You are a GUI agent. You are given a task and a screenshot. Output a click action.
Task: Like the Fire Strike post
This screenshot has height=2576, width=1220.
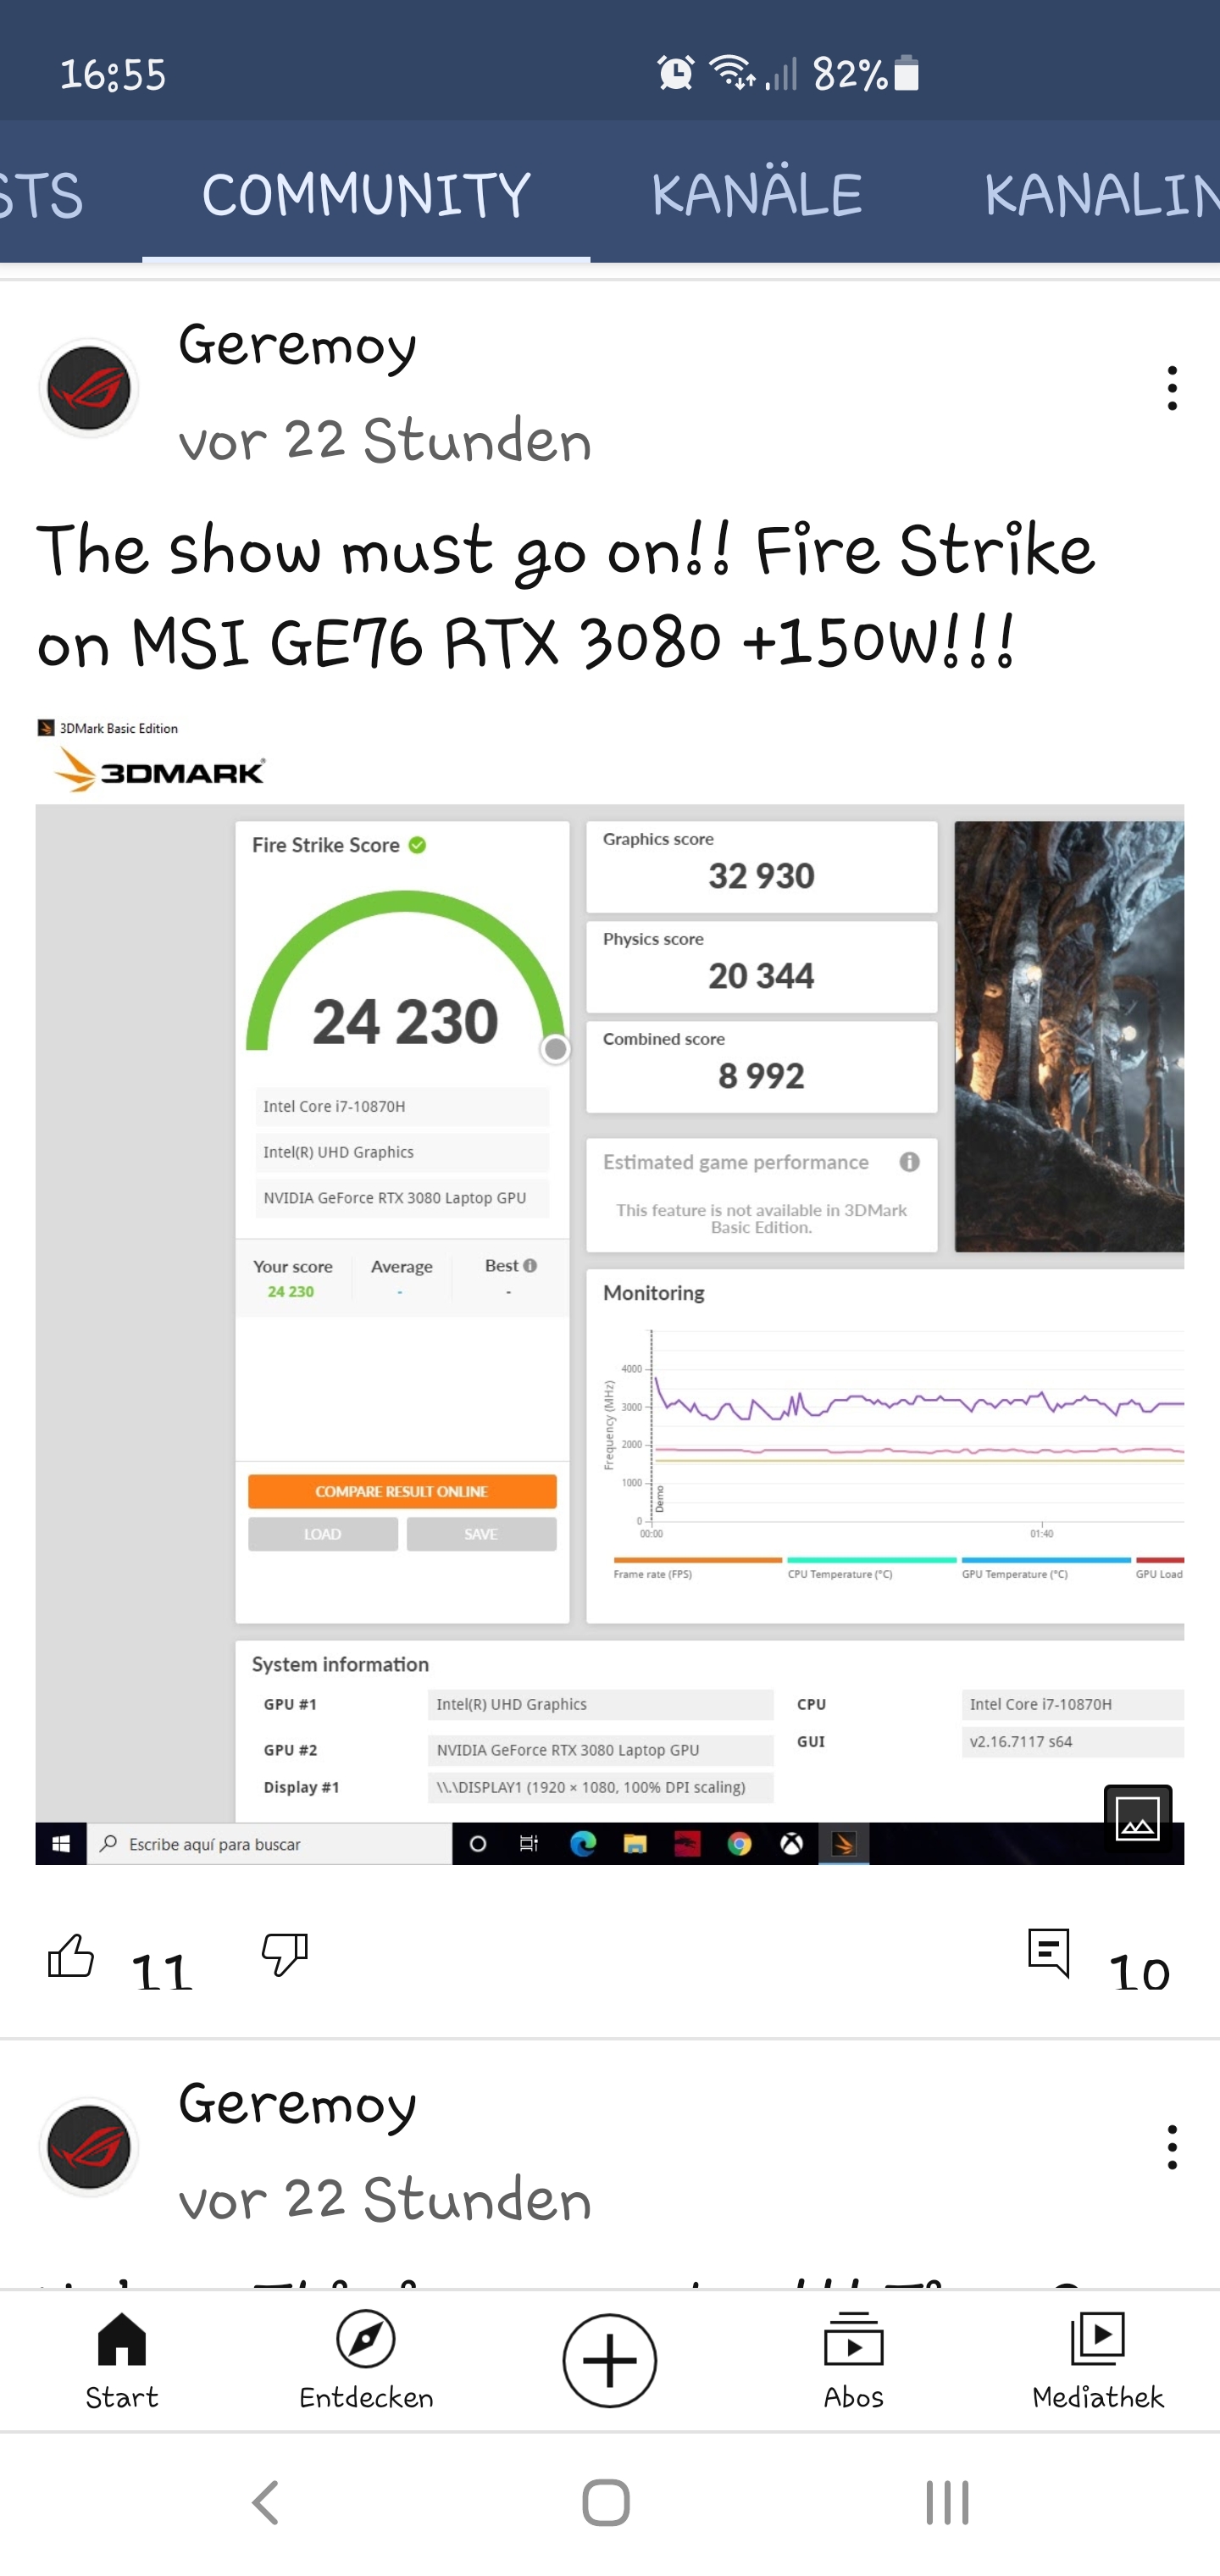click(x=71, y=1954)
